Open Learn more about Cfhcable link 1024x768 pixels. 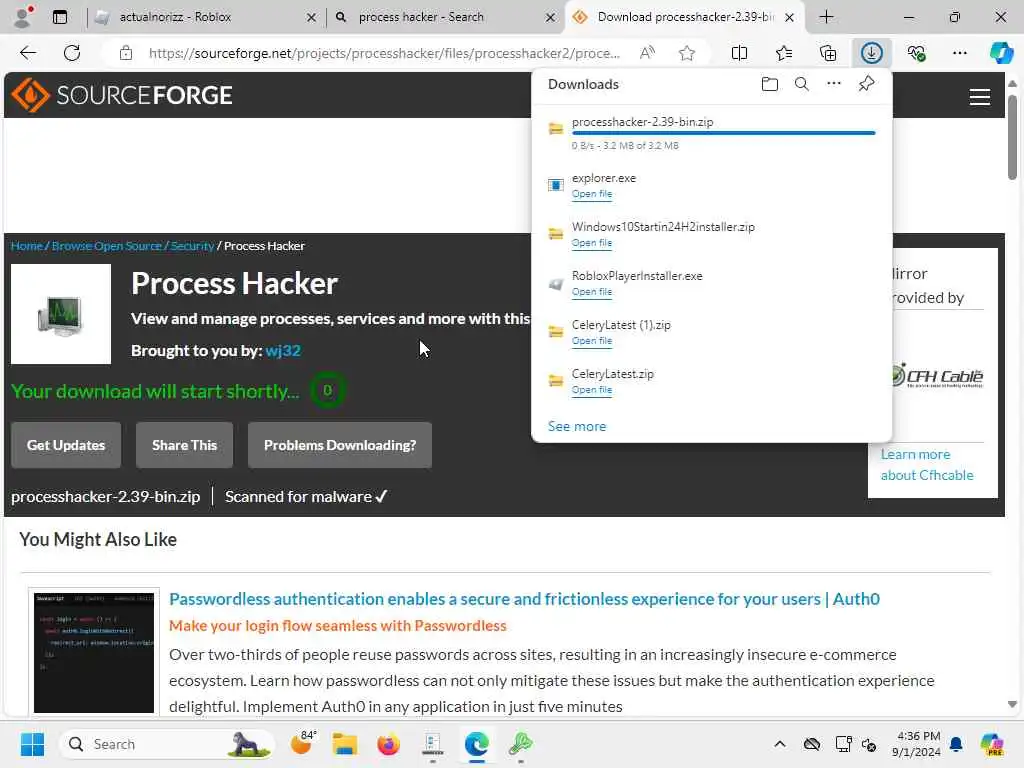tap(927, 464)
